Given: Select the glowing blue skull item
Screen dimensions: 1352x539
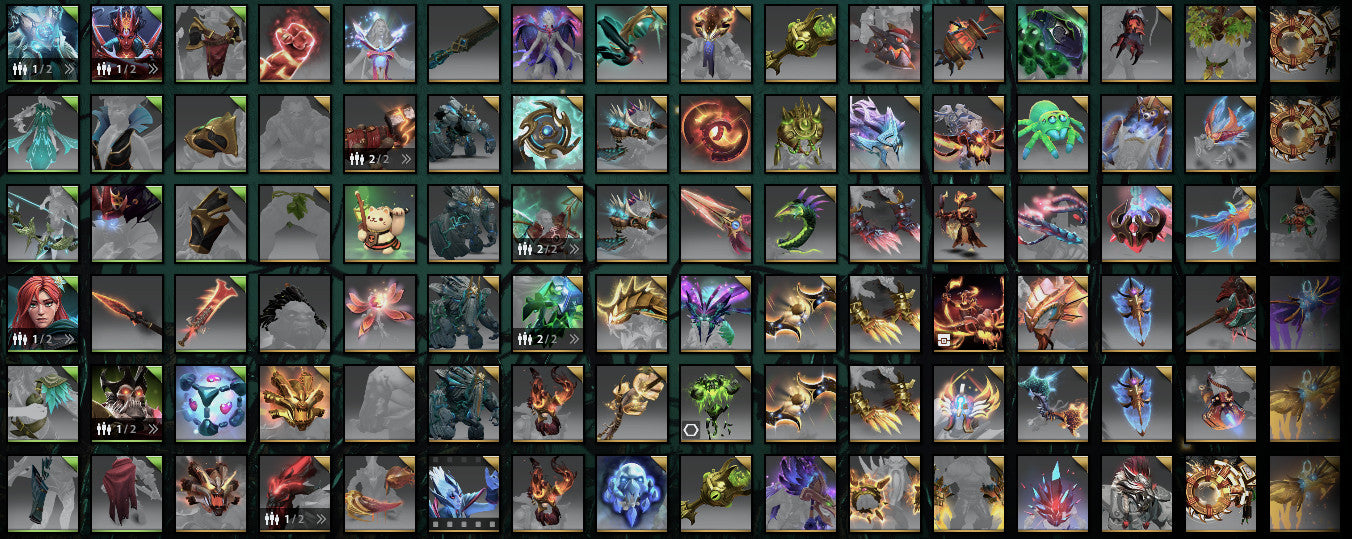Looking at the screenshot, I should (x=632, y=493).
